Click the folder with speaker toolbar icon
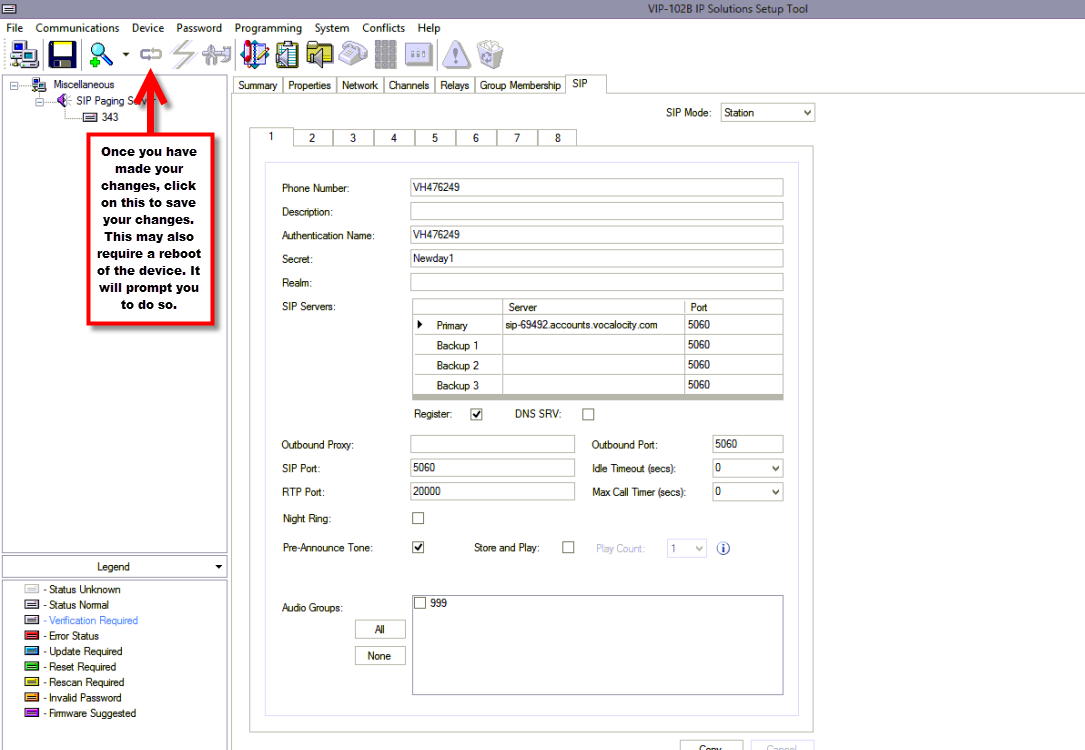1085x750 pixels. [x=320, y=54]
